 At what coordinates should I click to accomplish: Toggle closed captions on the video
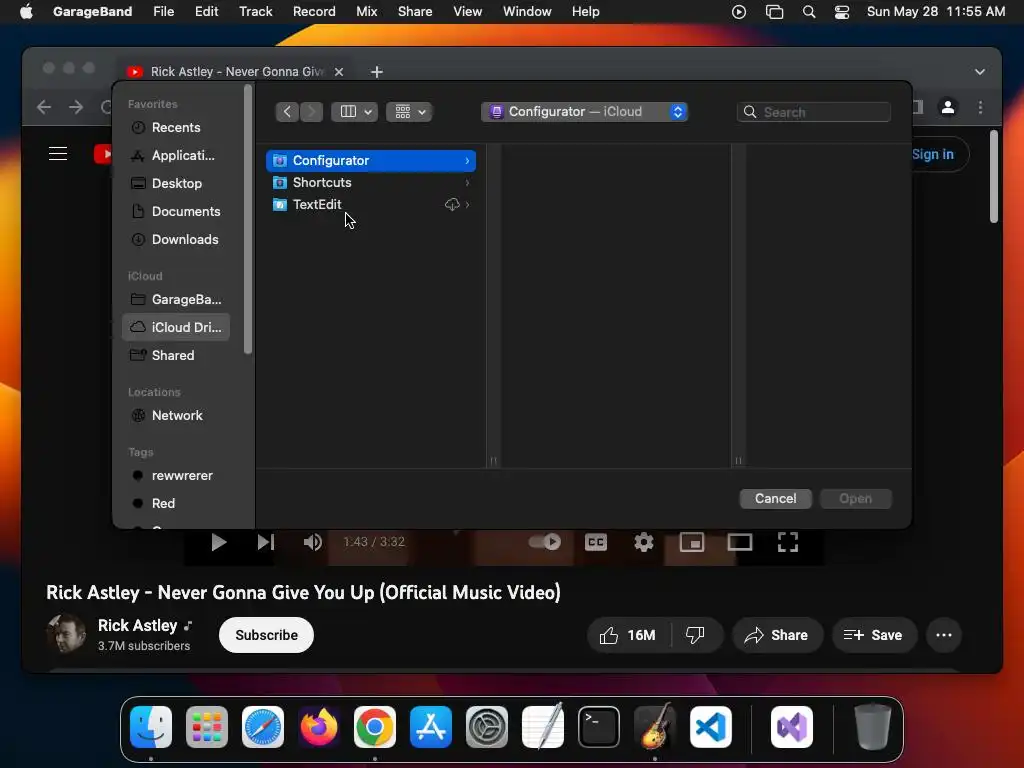pyautogui.click(x=596, y=542)
